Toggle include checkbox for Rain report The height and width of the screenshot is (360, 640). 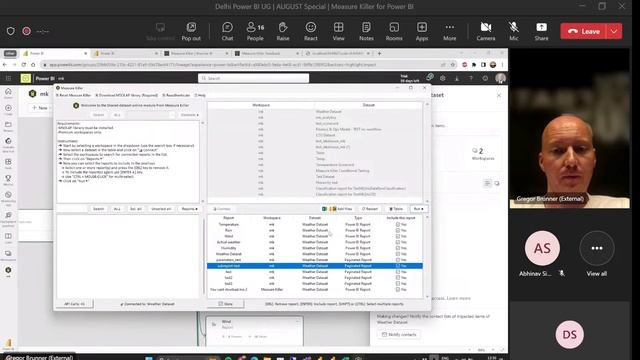pyautogui.click(x=398, y=230)
